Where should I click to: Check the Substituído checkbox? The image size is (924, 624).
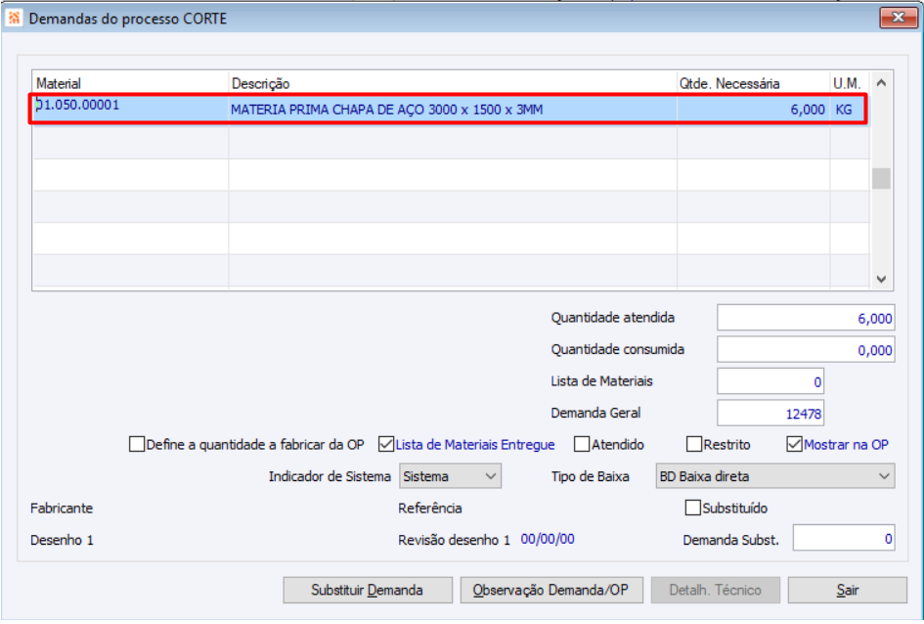point(693,508)
